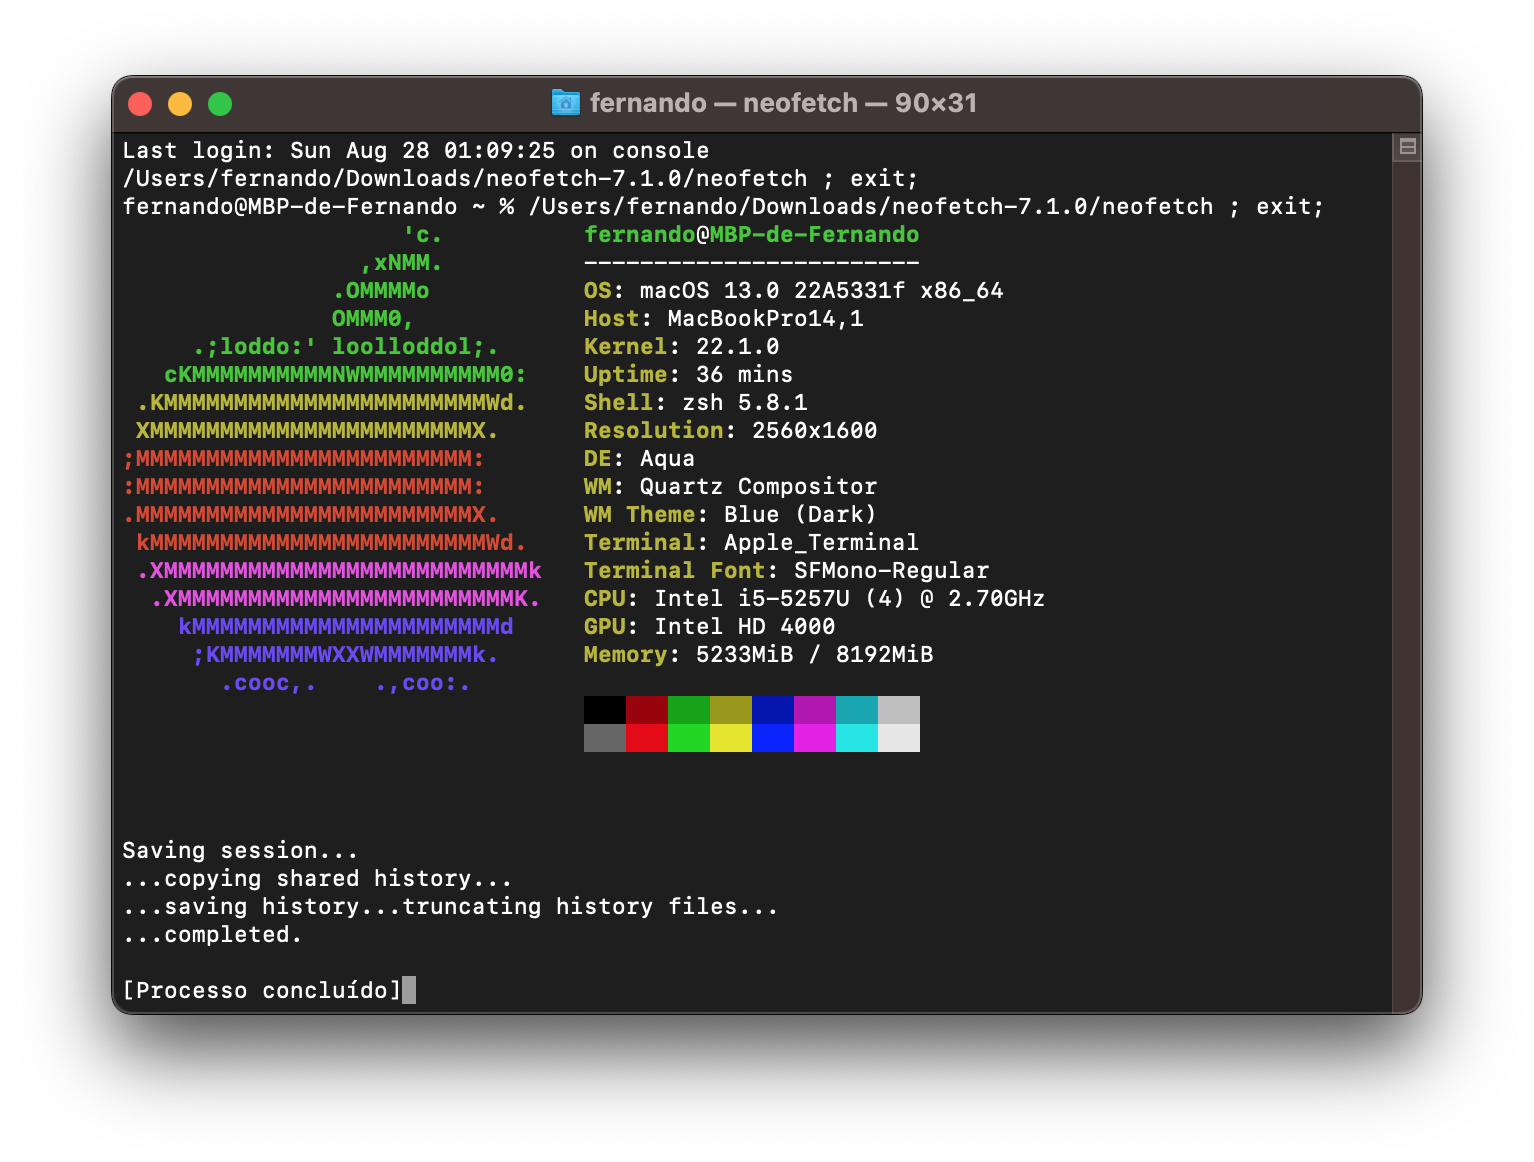Screen dimensions: 1534x1162
Task: Minimize the window using the yellow button
Action: point(180,104)
